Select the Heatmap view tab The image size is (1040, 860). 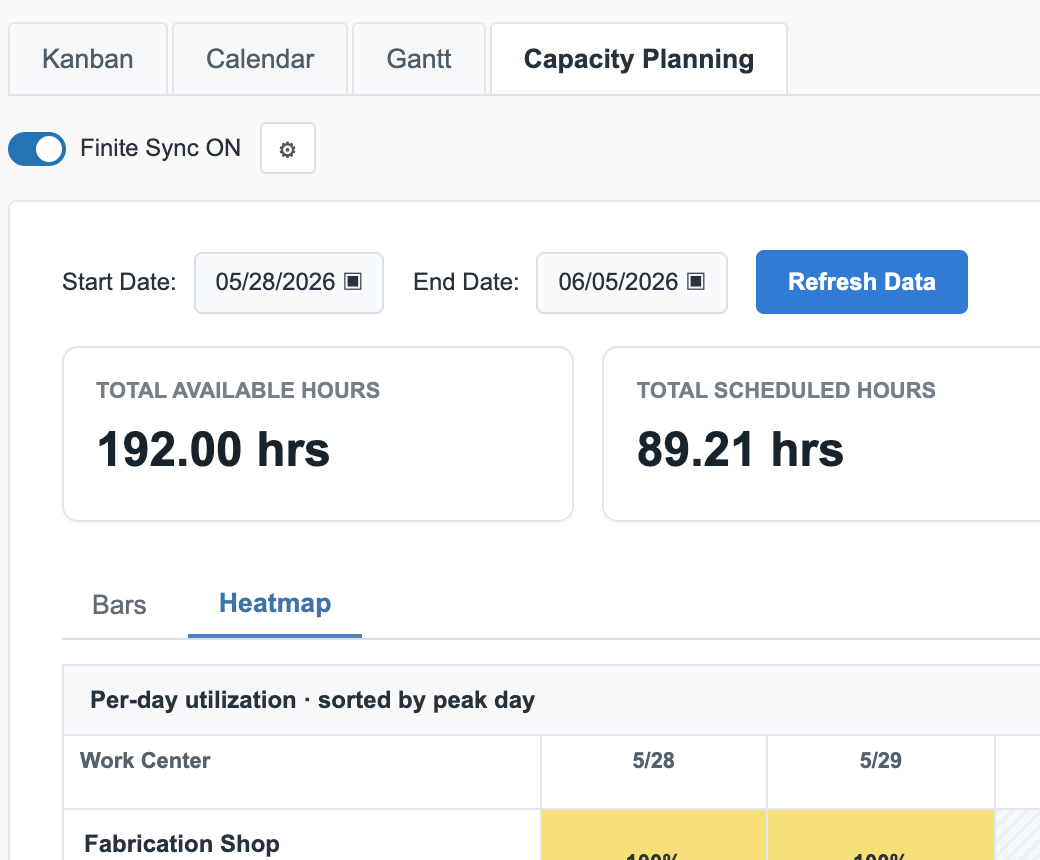[x=275, y=604]
